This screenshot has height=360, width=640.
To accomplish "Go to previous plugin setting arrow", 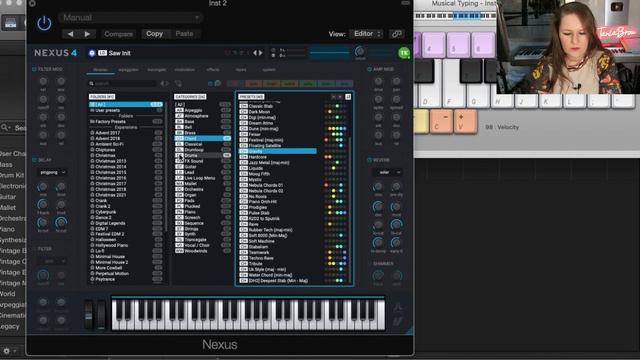I will (70, 34).
